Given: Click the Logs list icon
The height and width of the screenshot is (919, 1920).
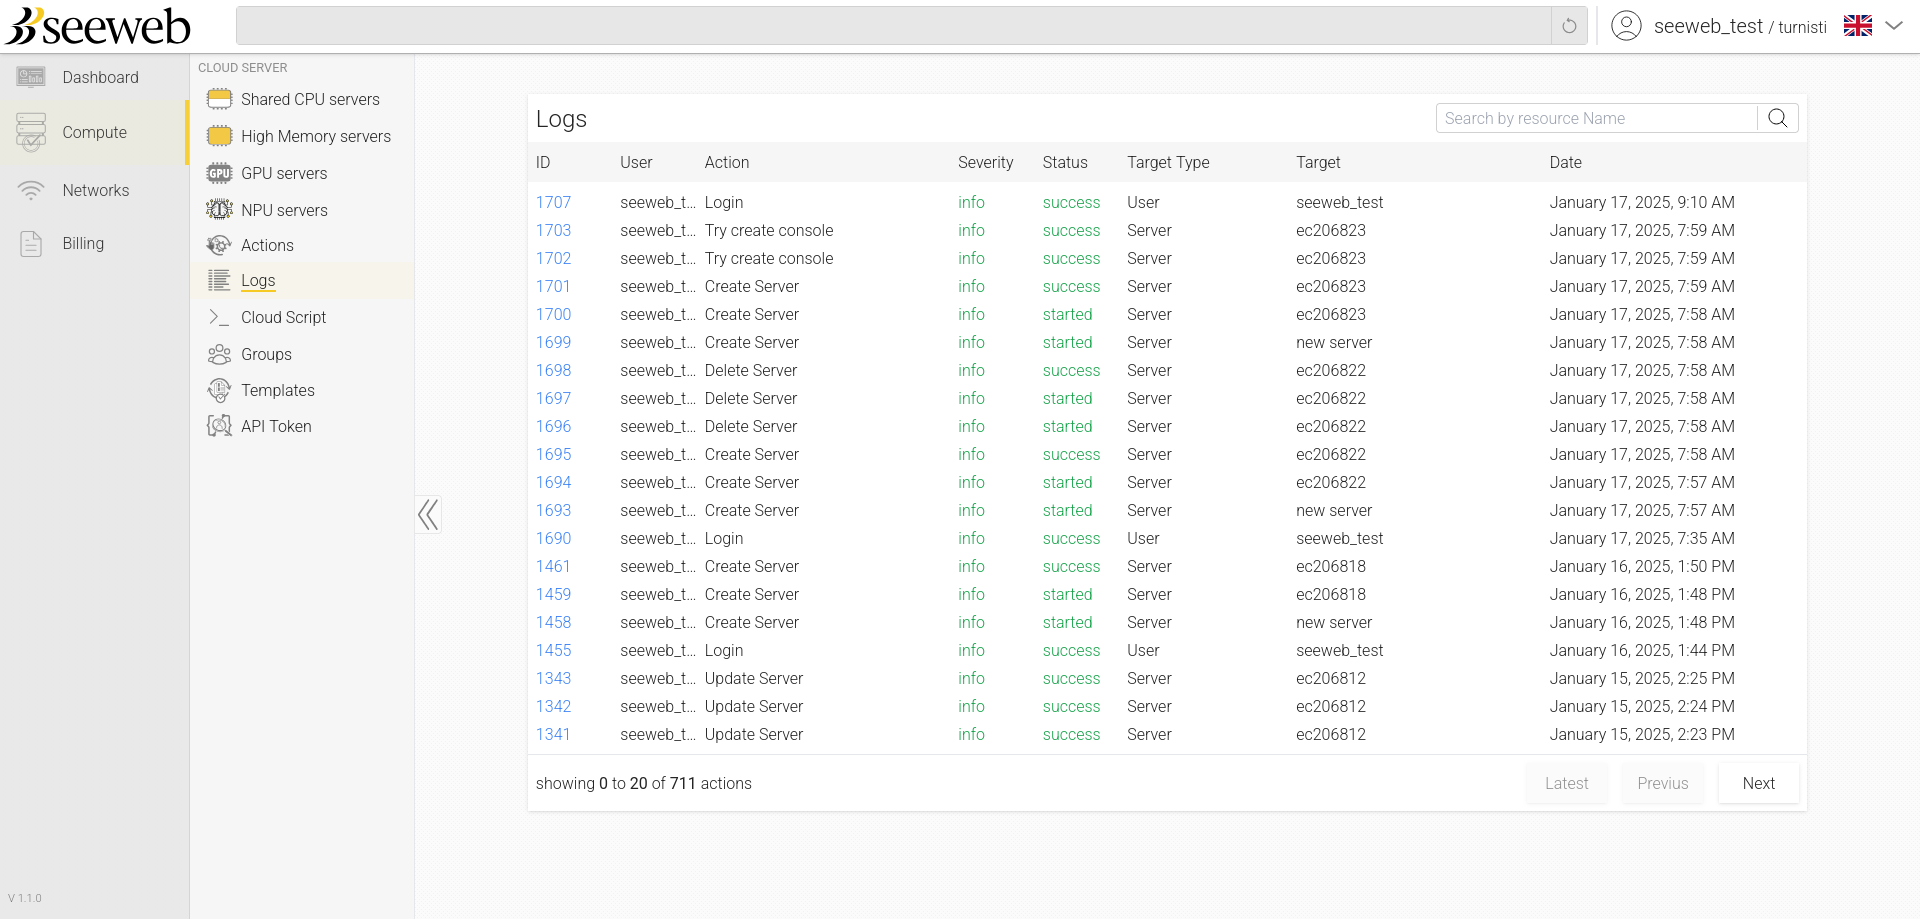Looking at the screenshot, I should [x=219, y=281].
